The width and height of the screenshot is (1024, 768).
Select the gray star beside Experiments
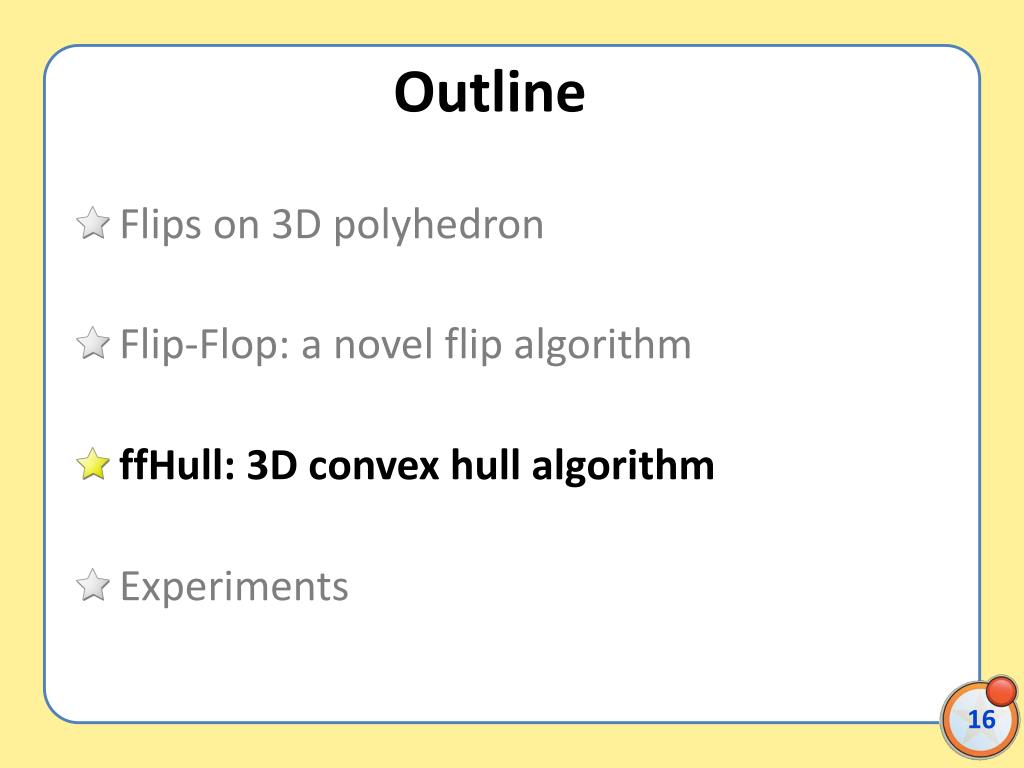(93, 584)
